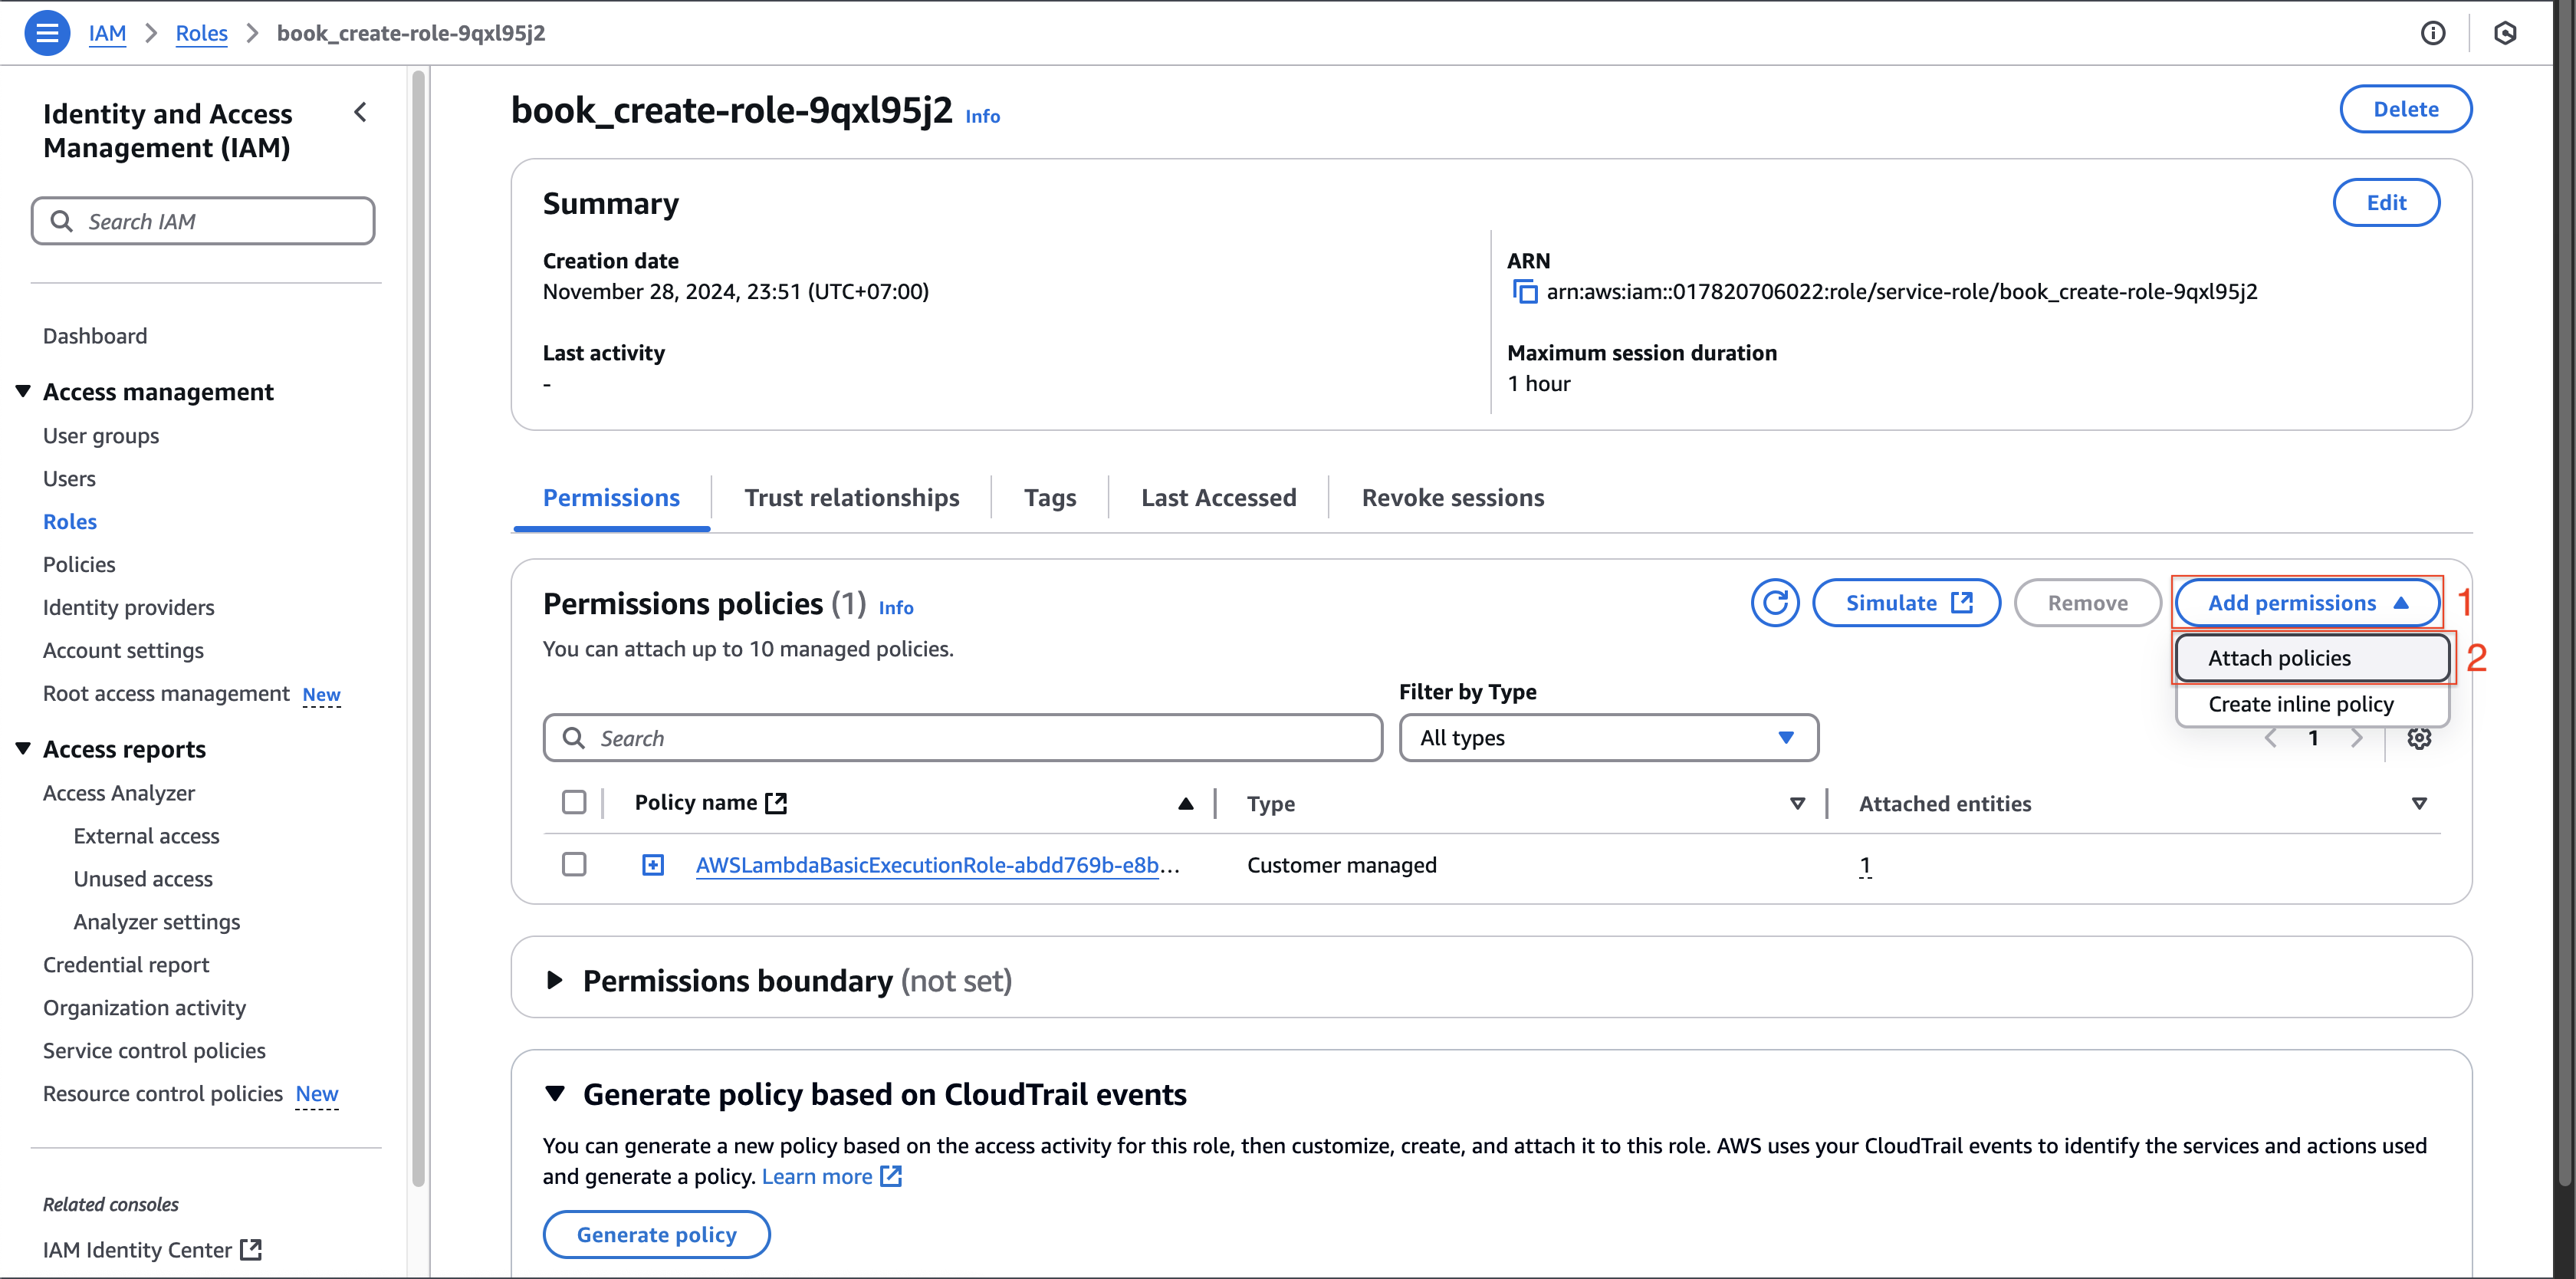
Task: Open the Learn more link
Action: (x=831, y=1177)
